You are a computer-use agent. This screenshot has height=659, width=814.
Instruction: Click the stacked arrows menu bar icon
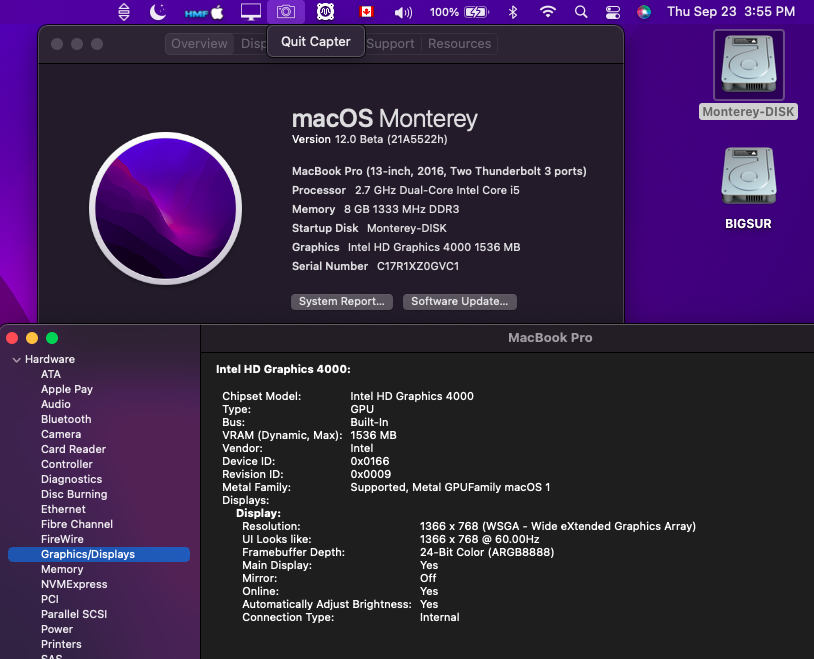tap(124, 11)
